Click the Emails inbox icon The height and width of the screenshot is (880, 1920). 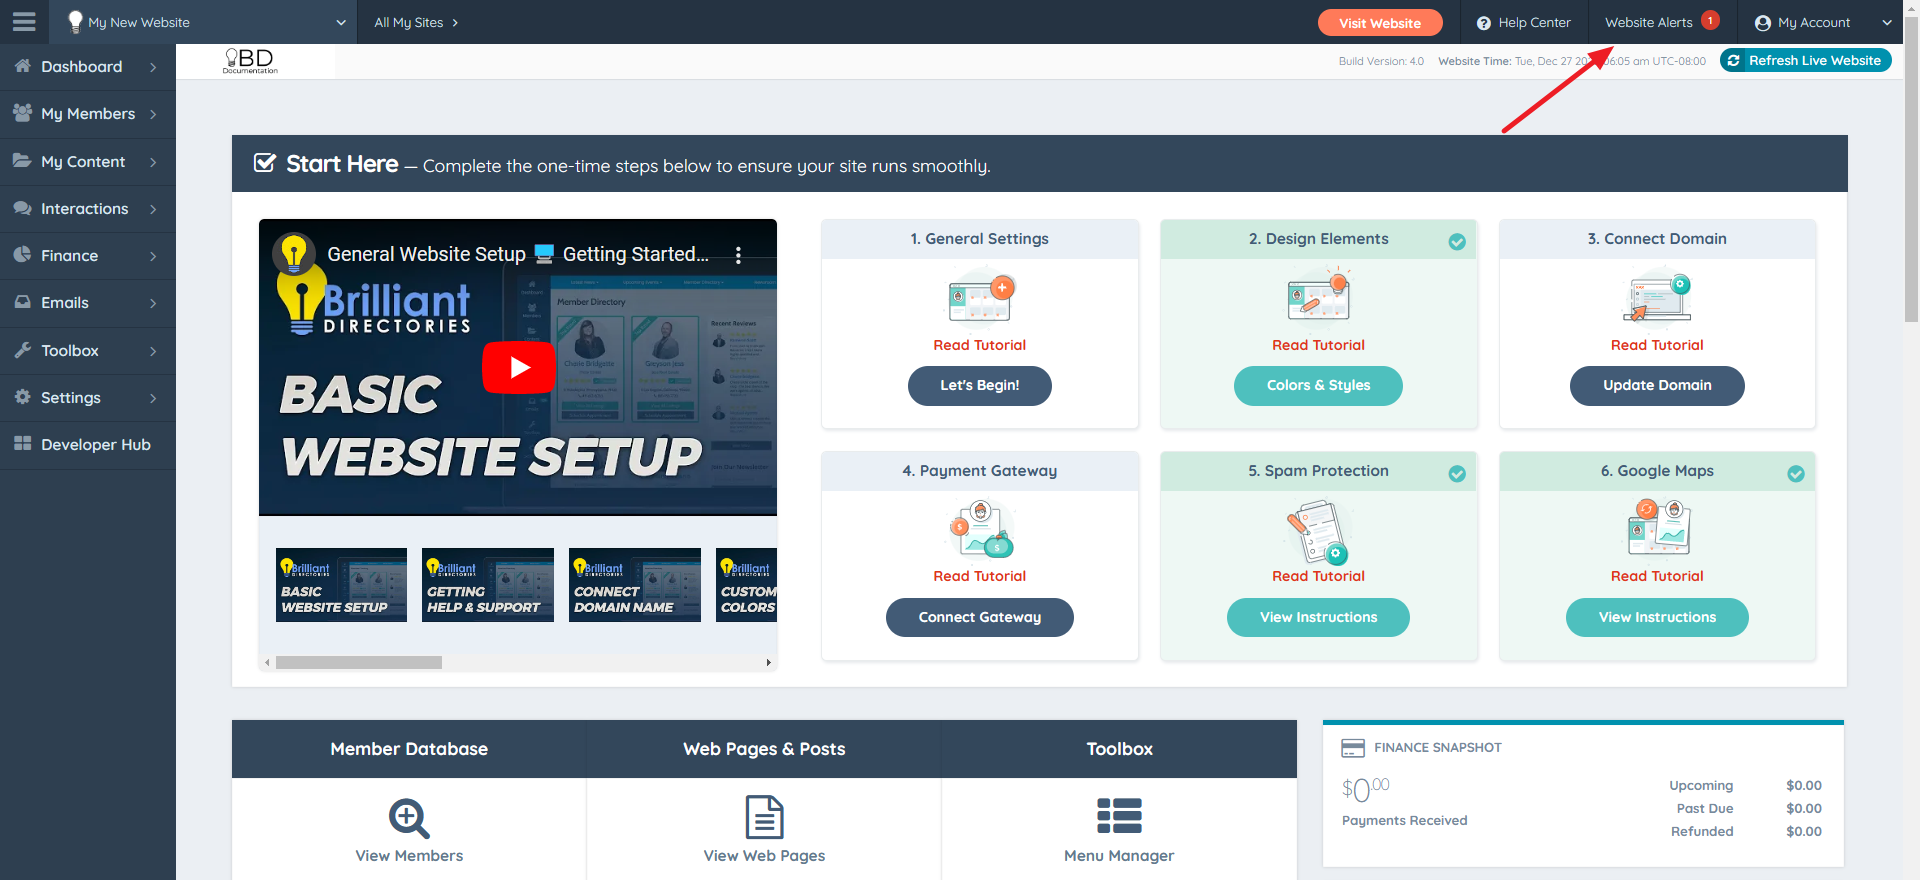pyautogui.click(x=22, y=302)
